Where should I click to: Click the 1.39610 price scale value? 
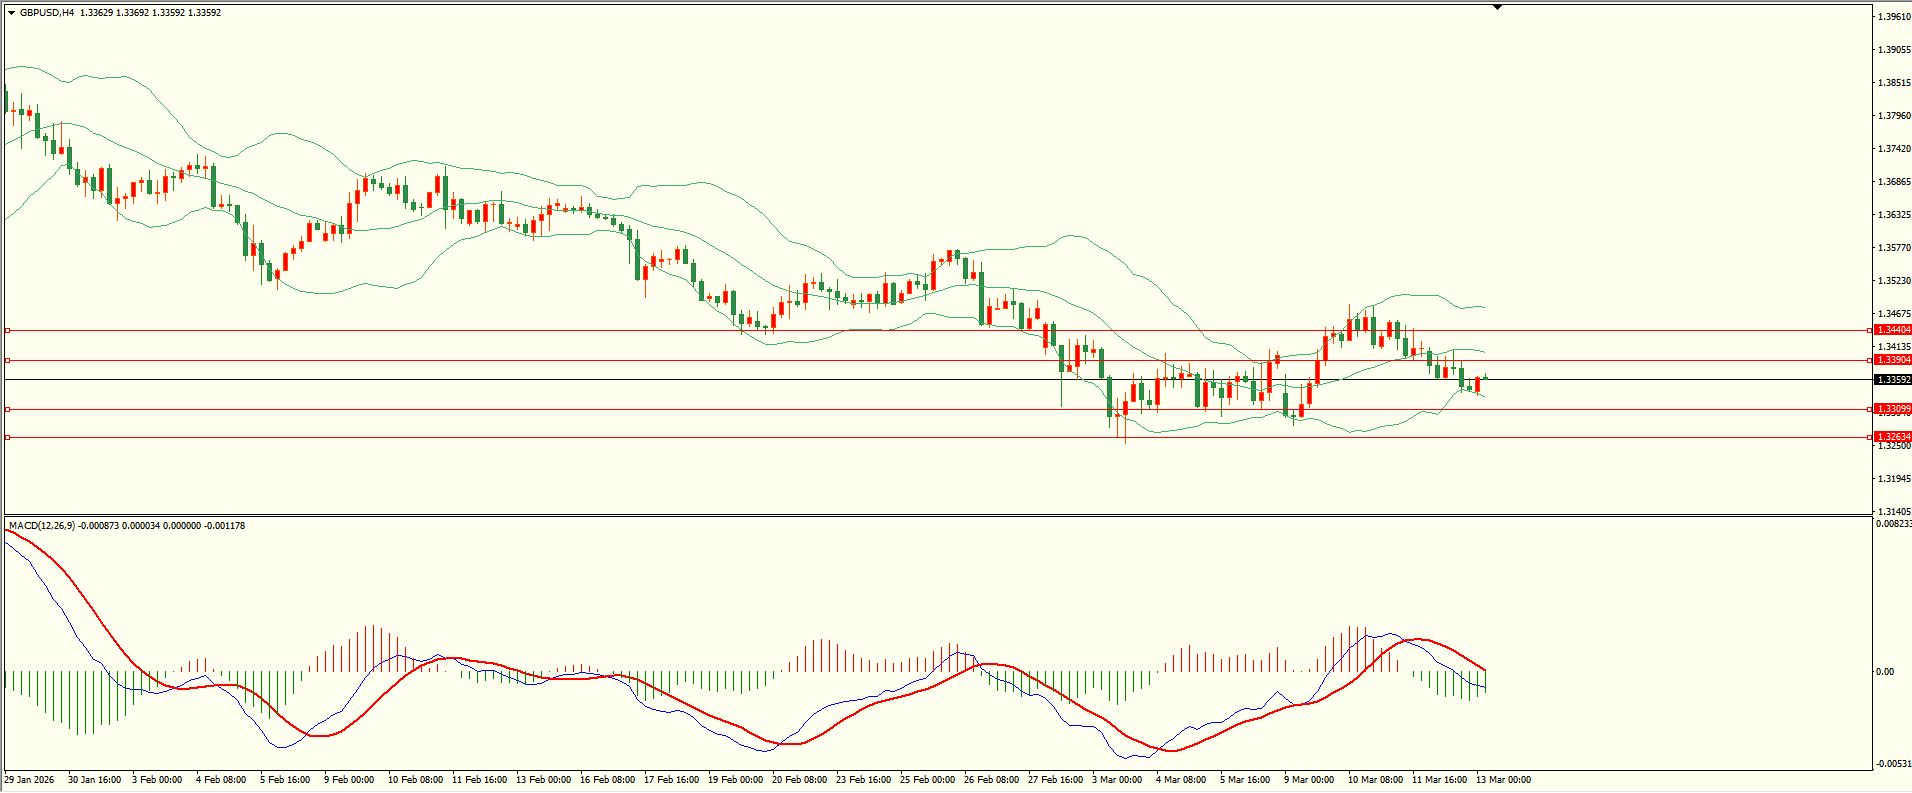pyautogui.click(x=1893, y=17)
